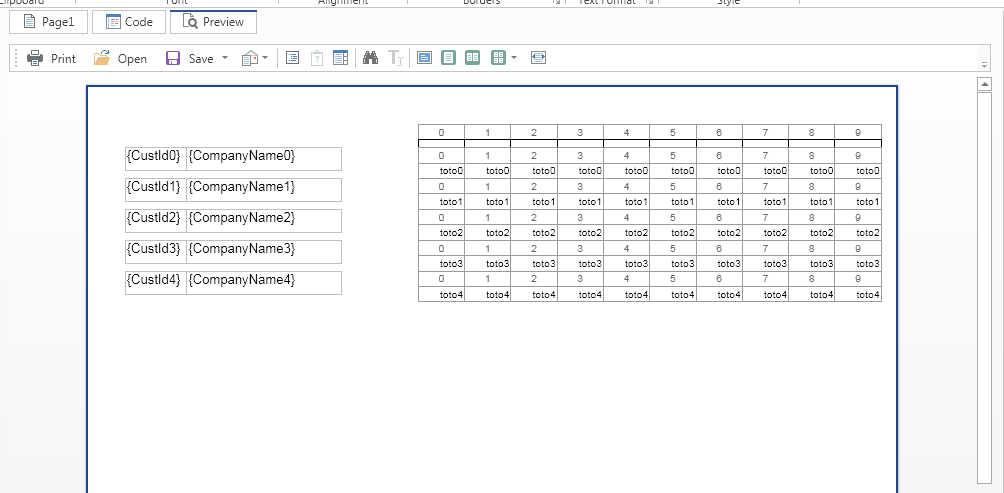Click the preview toolbar's dotted grip handle

click(x=16, y=58)
